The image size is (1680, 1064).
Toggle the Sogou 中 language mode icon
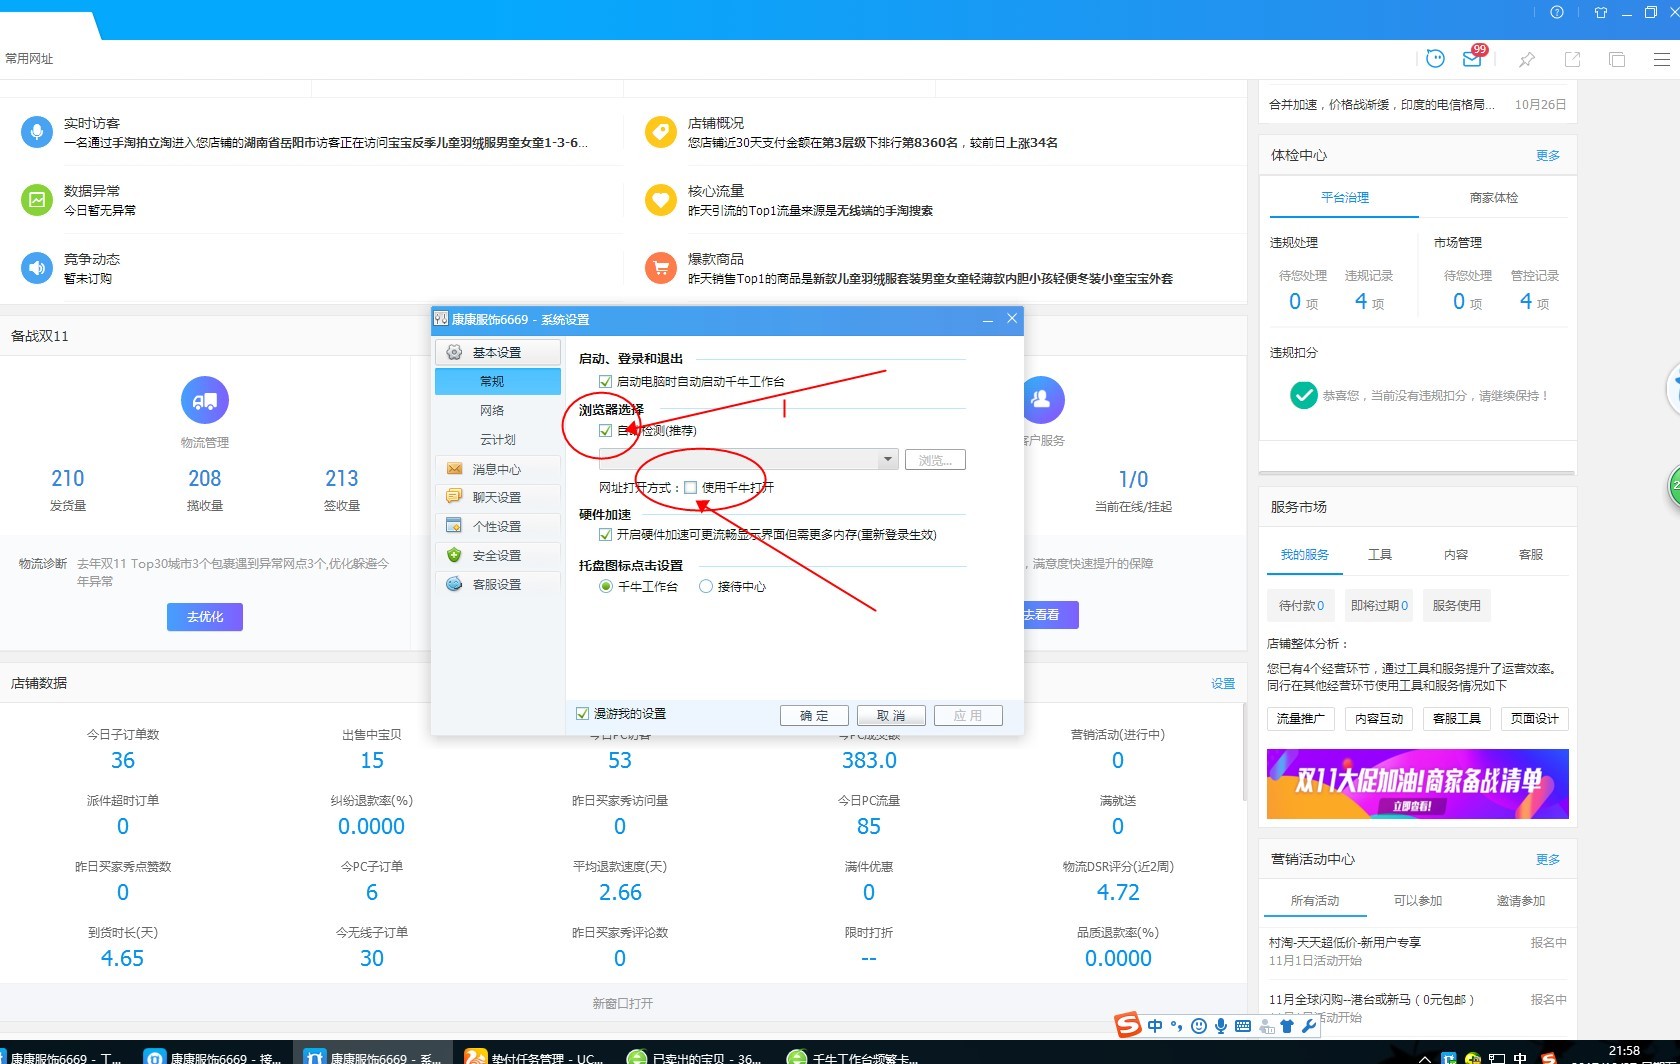click(1155, 1026)
